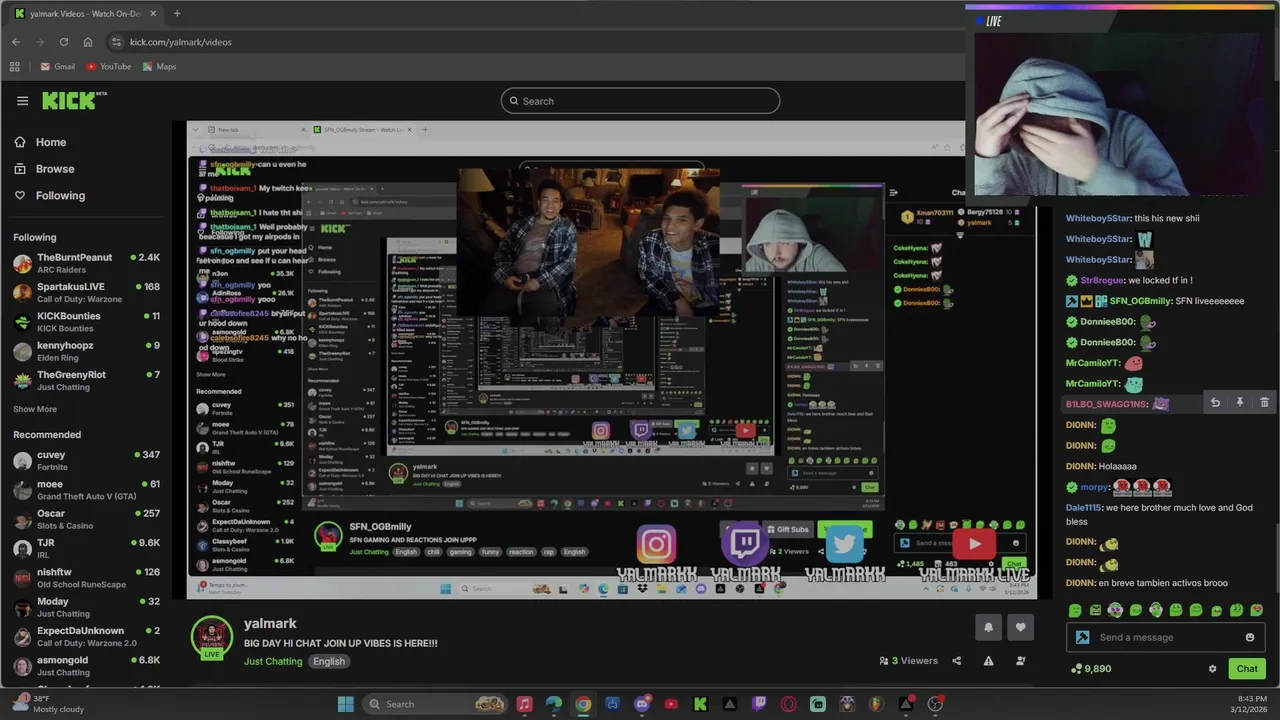Open Twitch from the Windows taskbar
Viewport: 1280px width, 720px height.
(x=759, y=704)
